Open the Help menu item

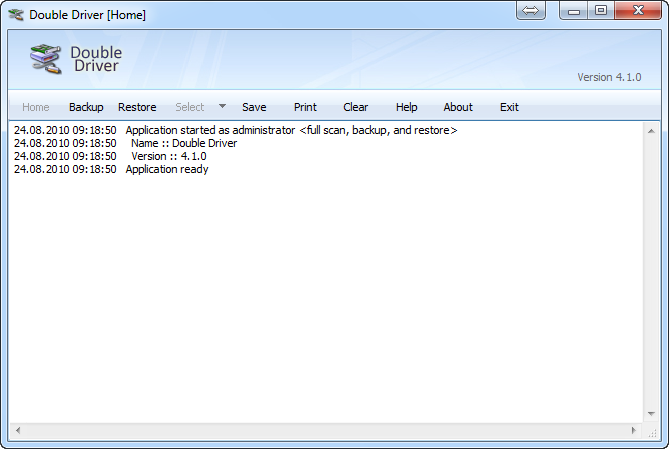coord(407,107)
